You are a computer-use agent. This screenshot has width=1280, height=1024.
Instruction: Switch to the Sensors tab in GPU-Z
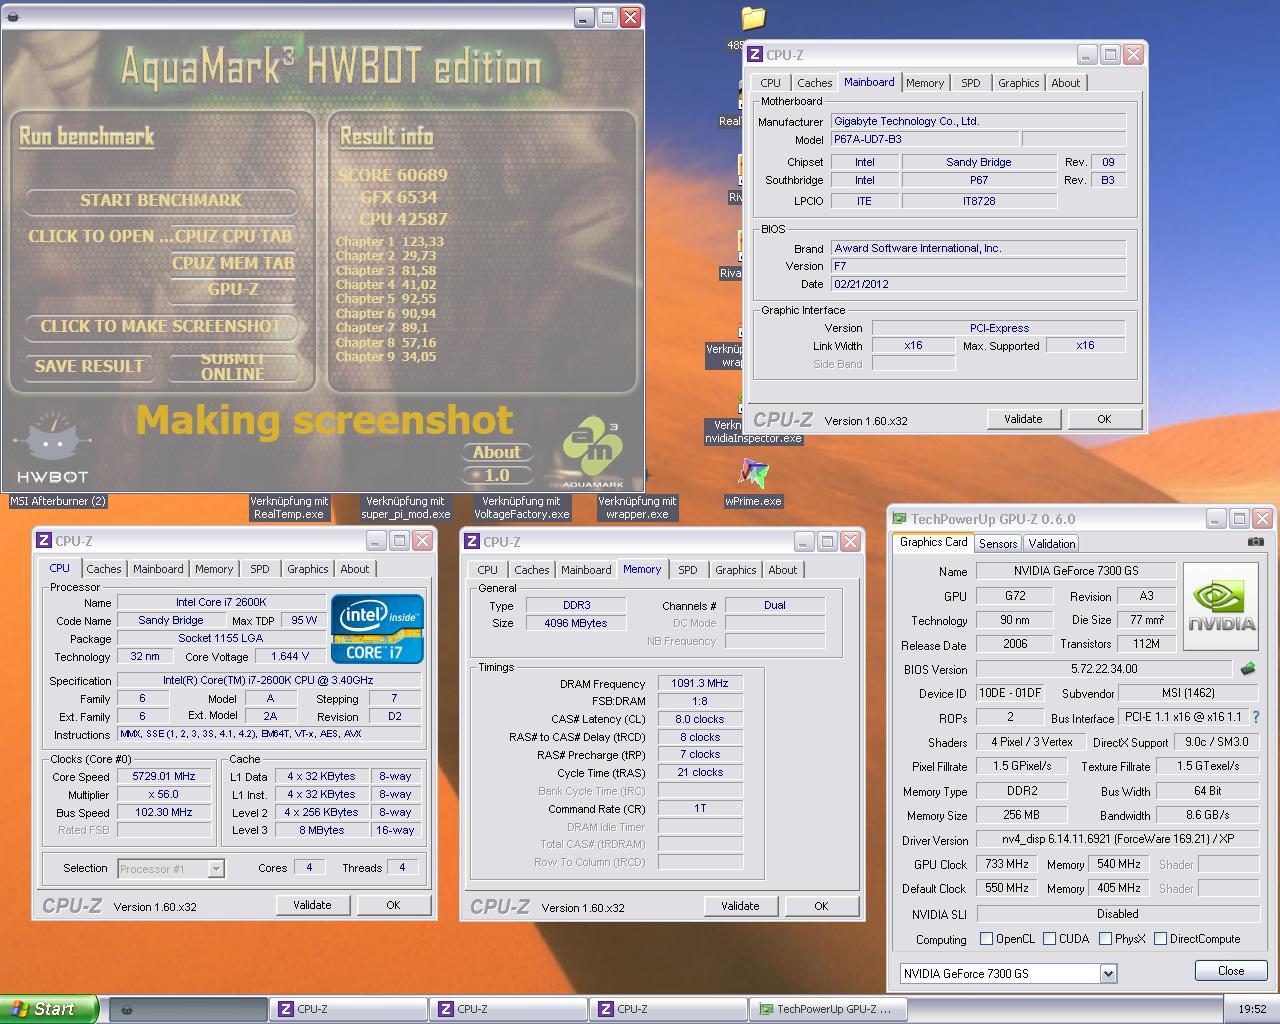point(997,543)
